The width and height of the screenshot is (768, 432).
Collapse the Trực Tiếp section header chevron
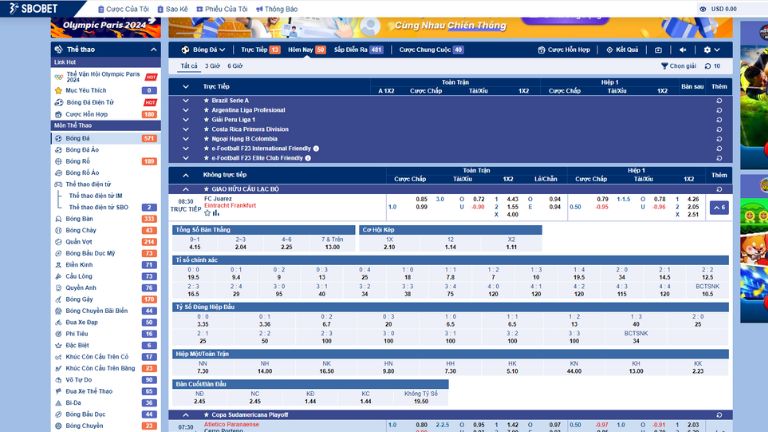pyautogui.click(x=186, y=86)
